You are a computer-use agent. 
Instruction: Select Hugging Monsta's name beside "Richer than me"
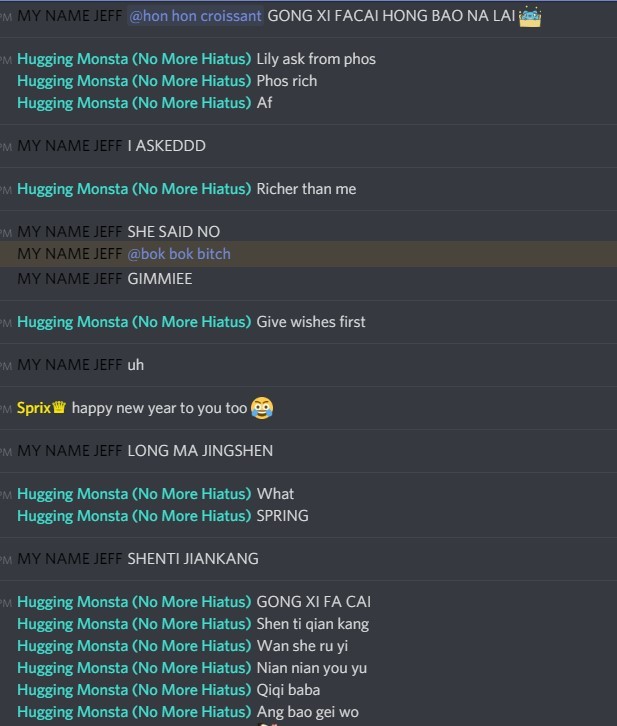133,189
